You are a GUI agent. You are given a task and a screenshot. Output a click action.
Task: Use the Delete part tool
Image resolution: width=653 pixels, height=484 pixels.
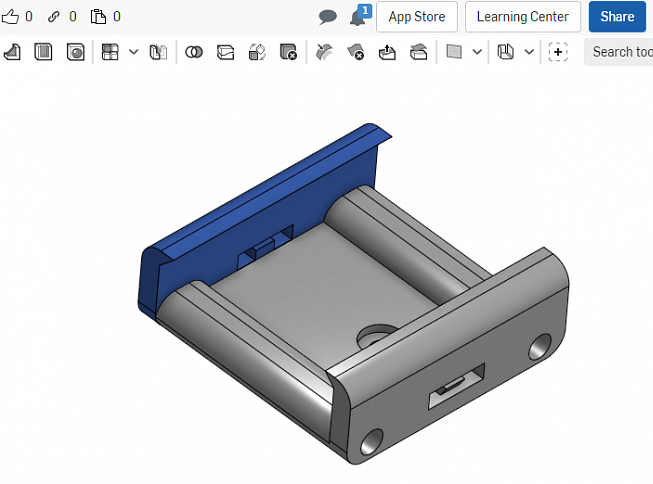[289, 52]
